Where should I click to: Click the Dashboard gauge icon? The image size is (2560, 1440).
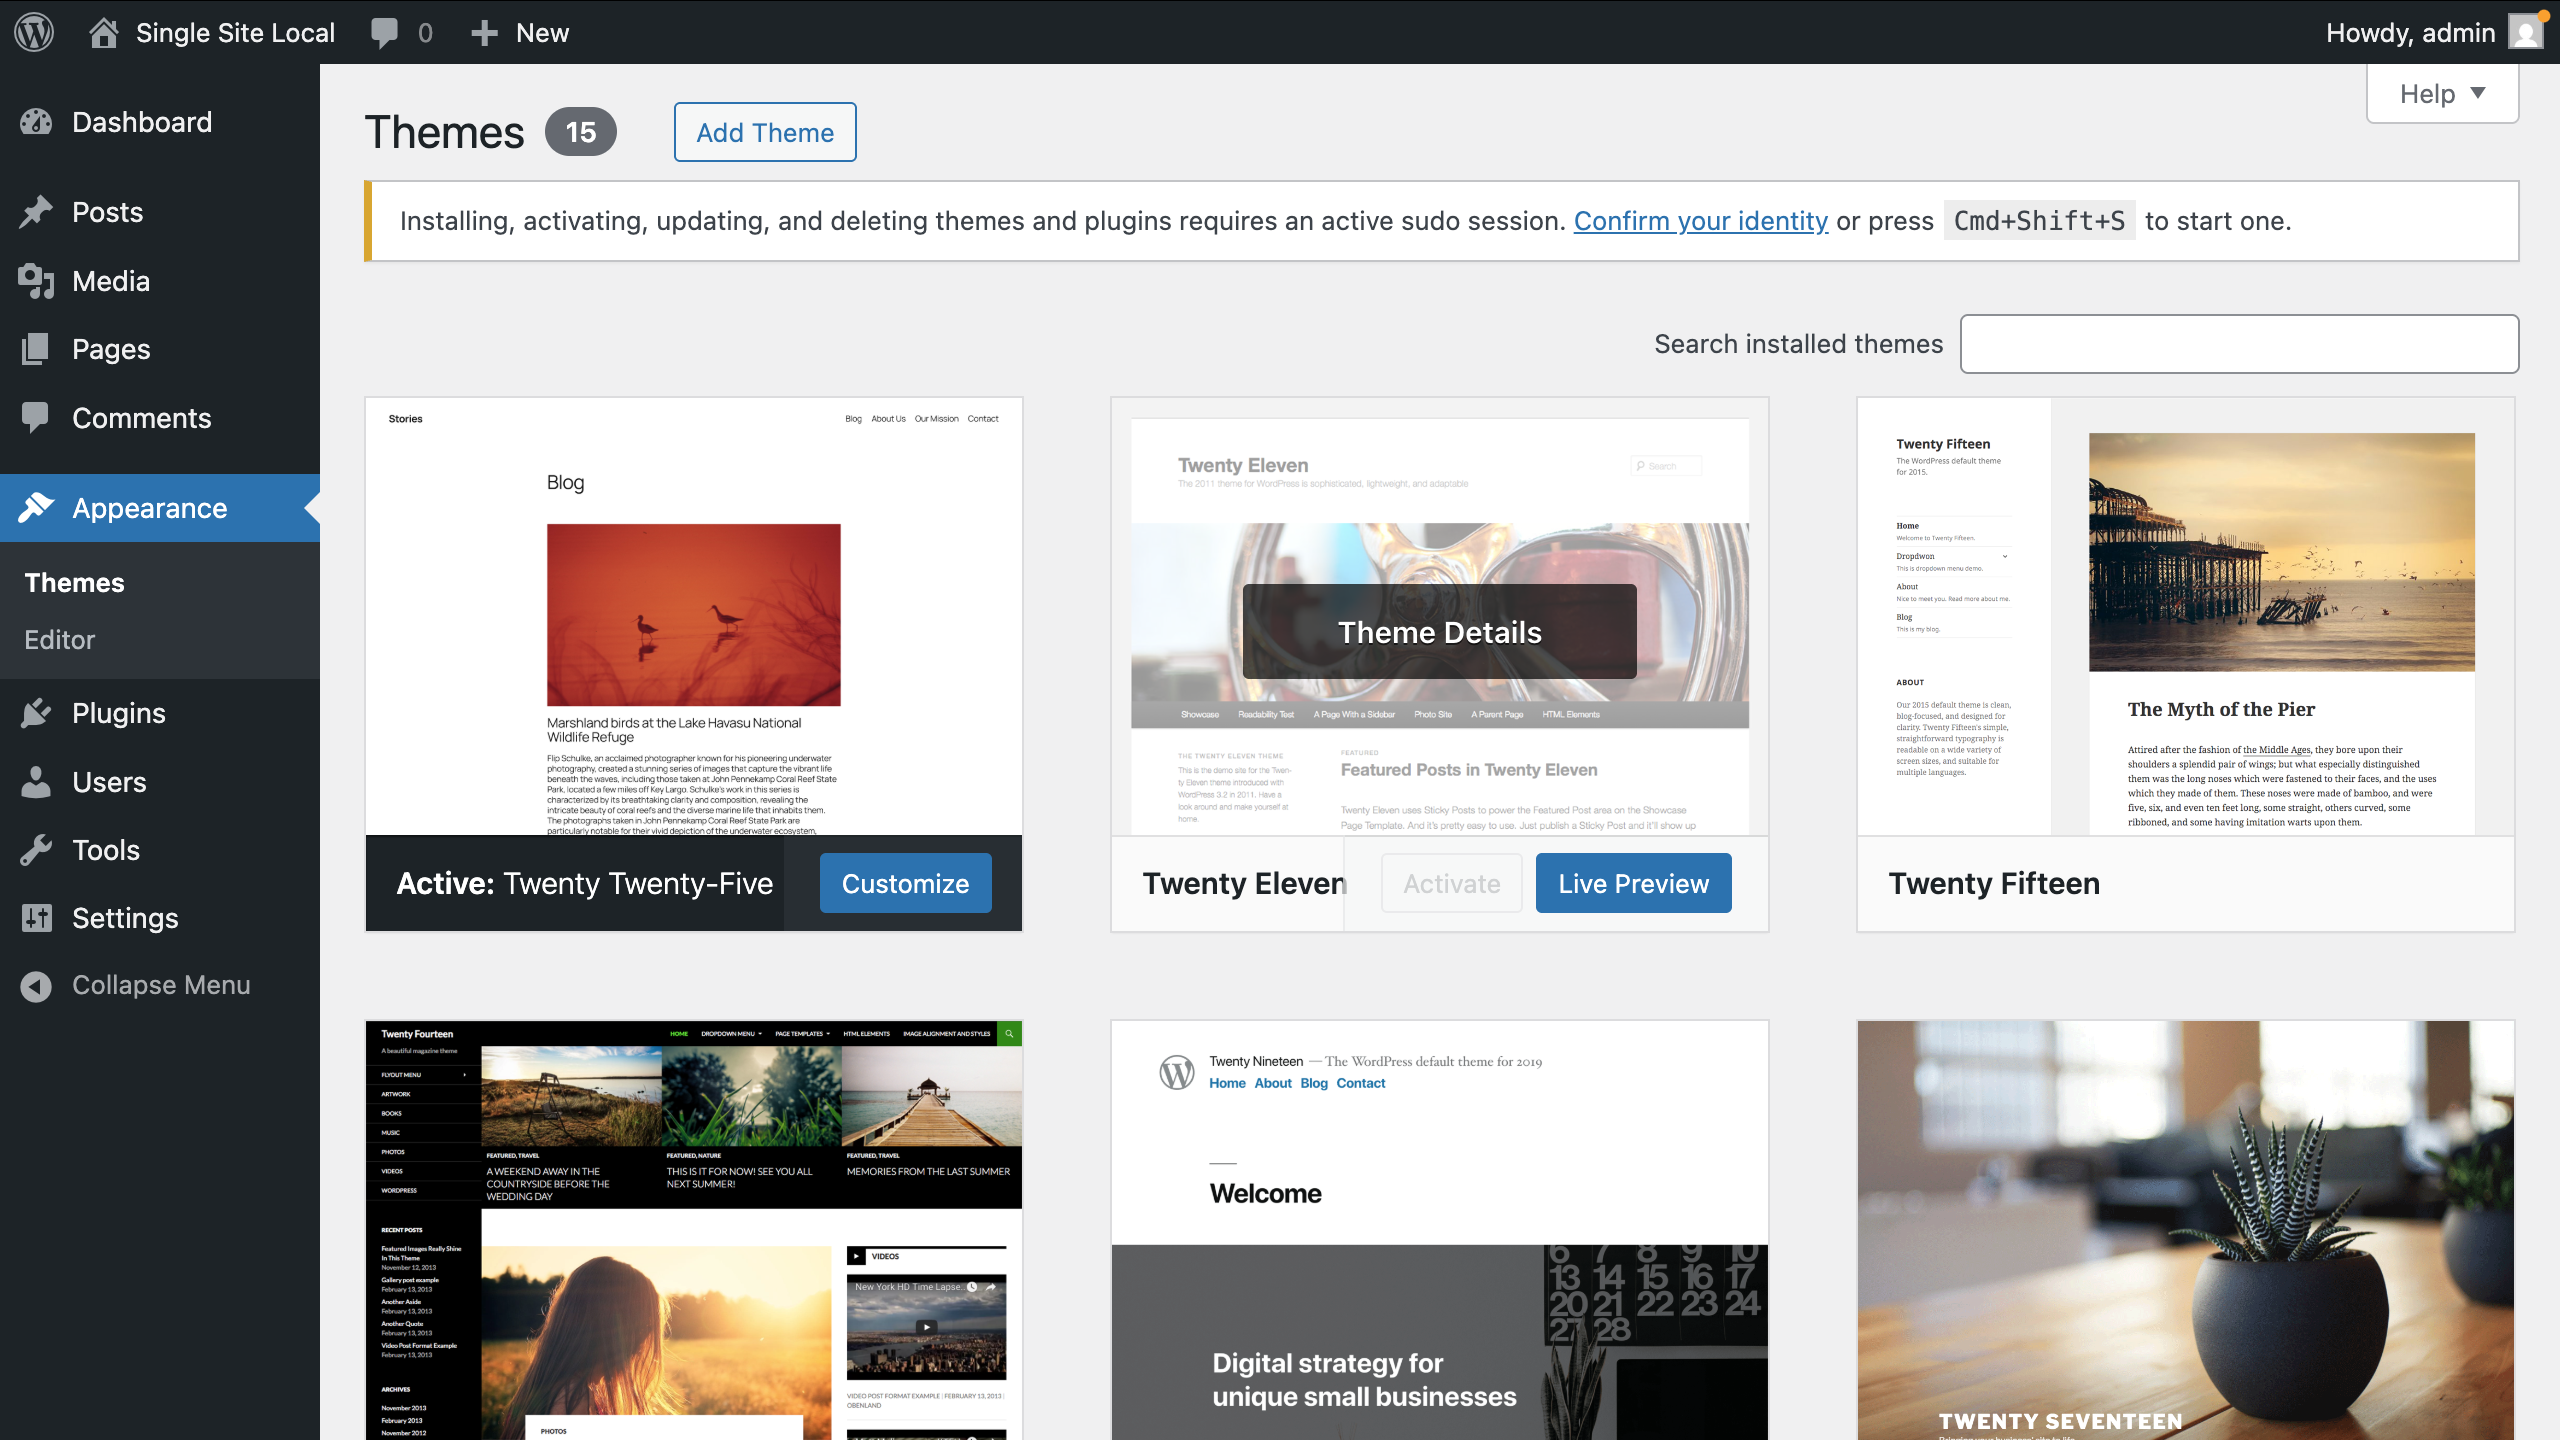tap(36, 122)
